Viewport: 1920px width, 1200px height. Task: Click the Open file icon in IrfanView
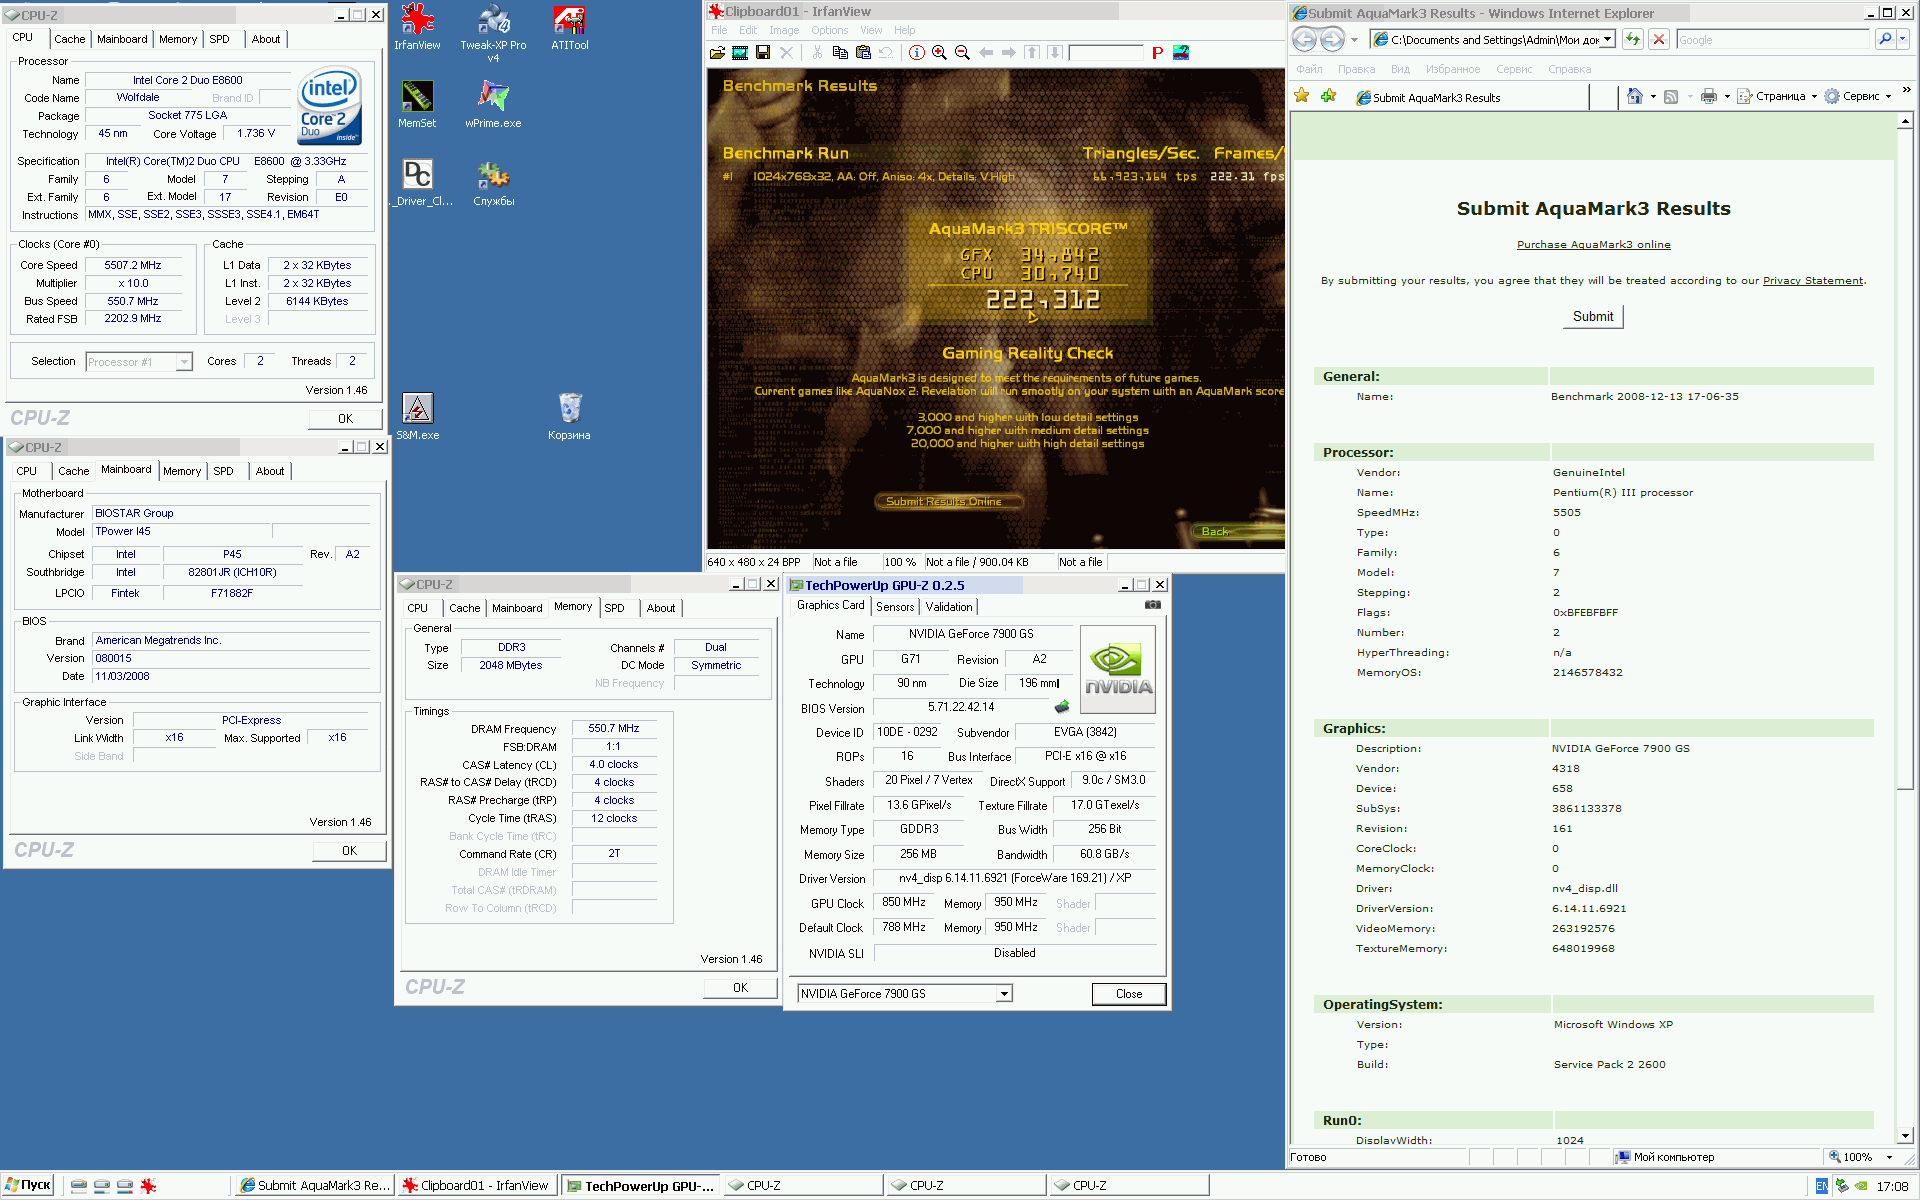coord(717,53)
